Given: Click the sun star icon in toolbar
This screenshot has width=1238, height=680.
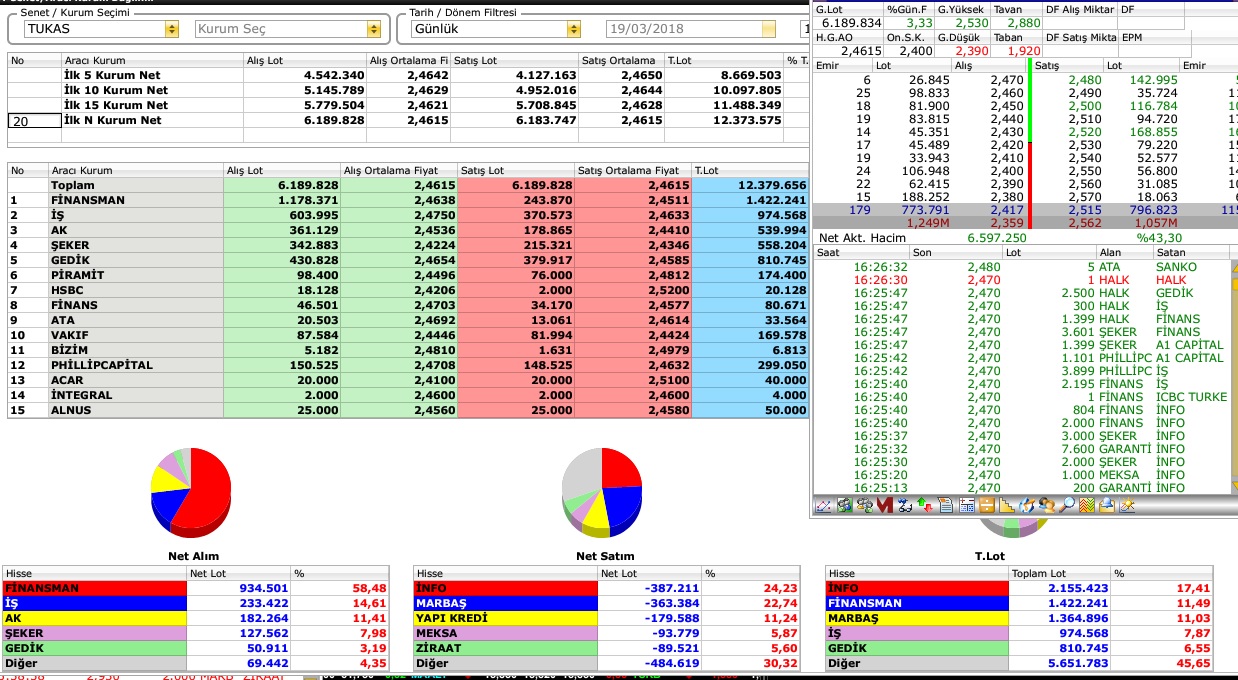Looking at the screenshot, I should 1127,506.
